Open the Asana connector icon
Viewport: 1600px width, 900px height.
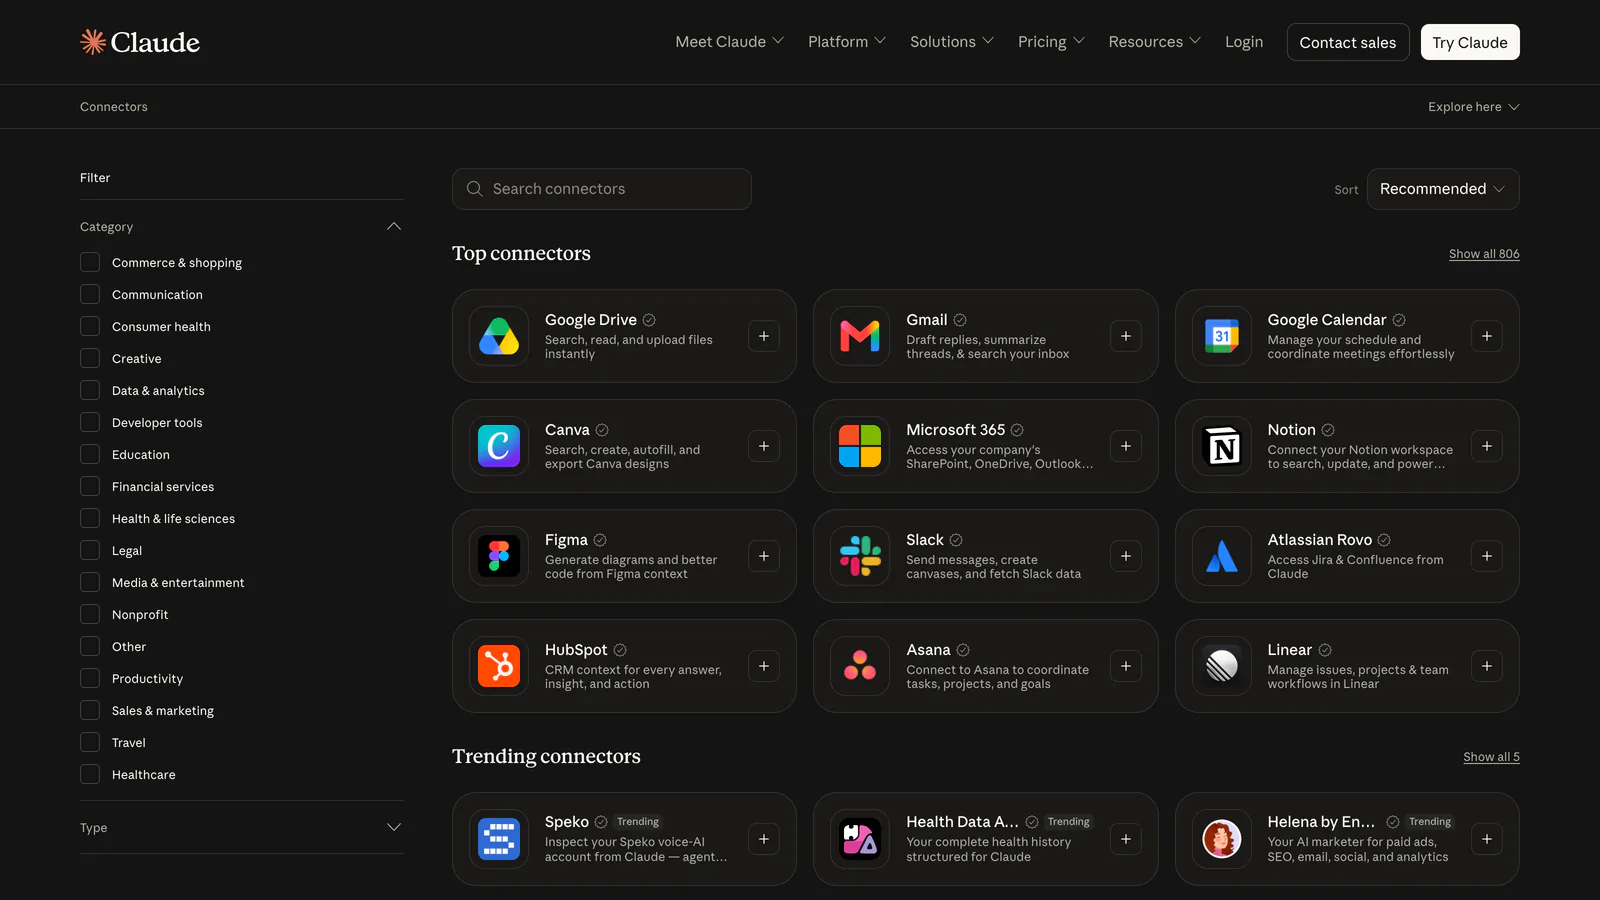tap(860, 666)
